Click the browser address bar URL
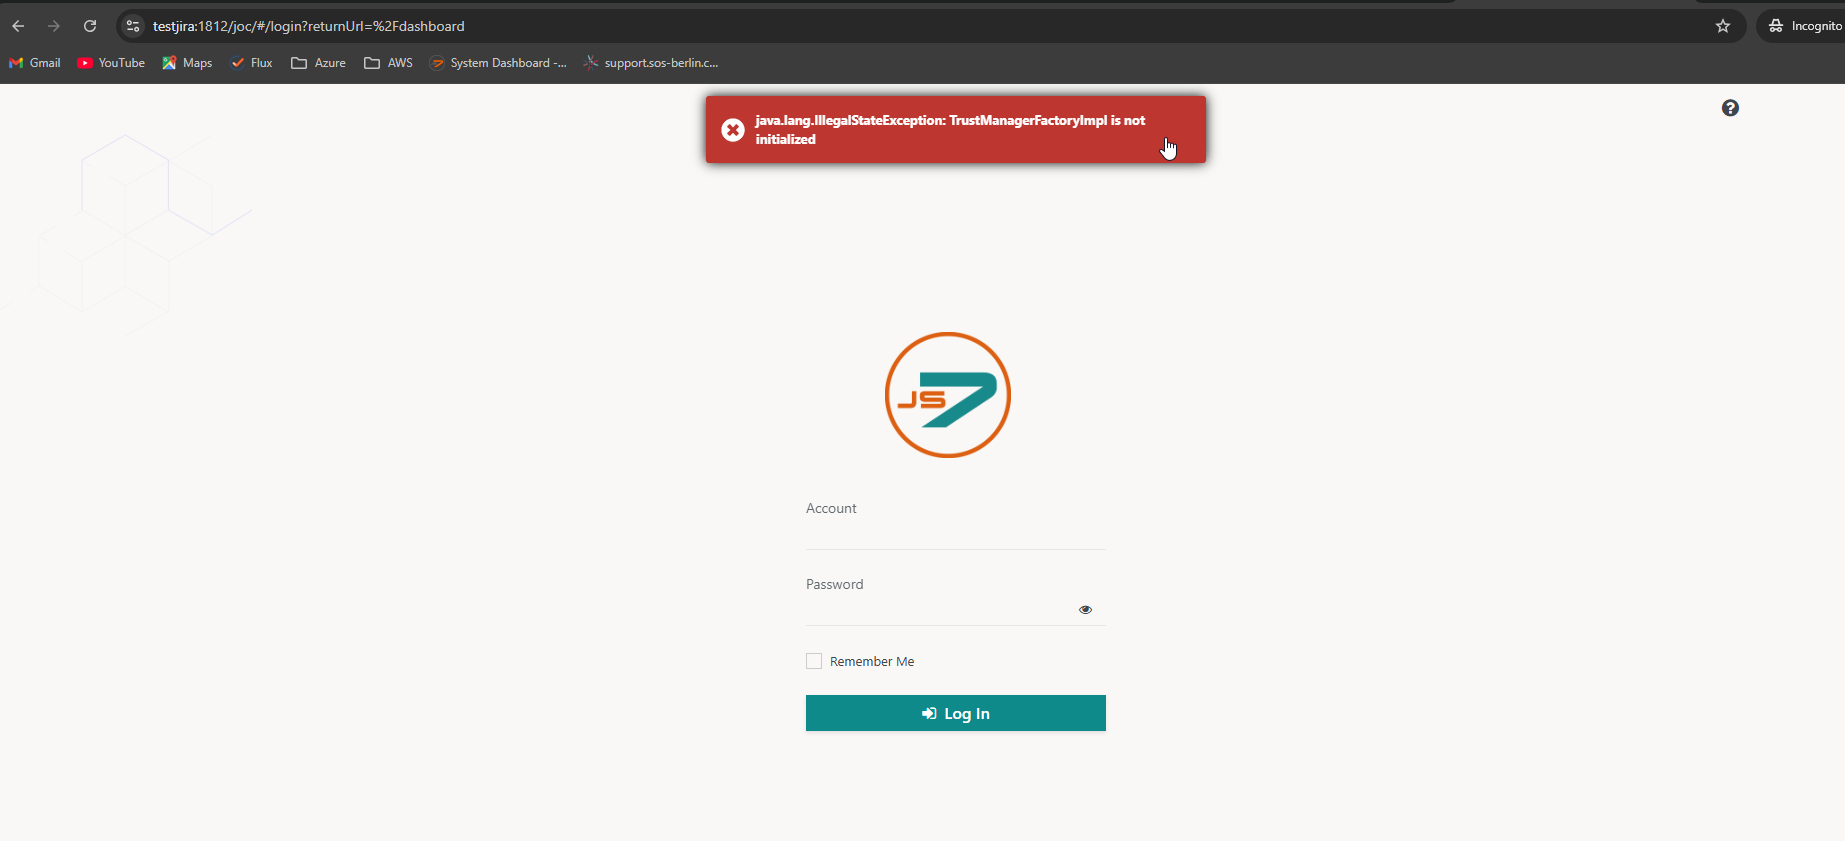Image resolution: width=1845 pixels, height=841 pixels. pos(308,26)
